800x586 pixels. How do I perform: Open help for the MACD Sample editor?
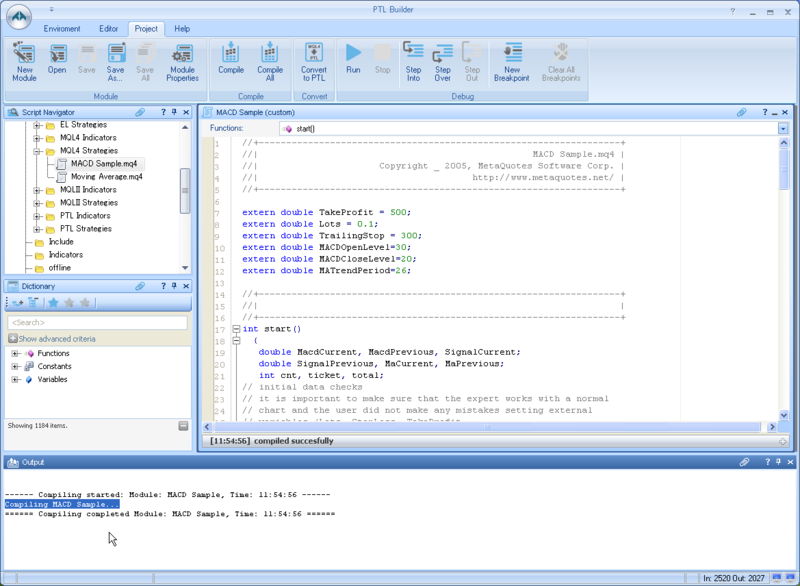tap(765, 112)
